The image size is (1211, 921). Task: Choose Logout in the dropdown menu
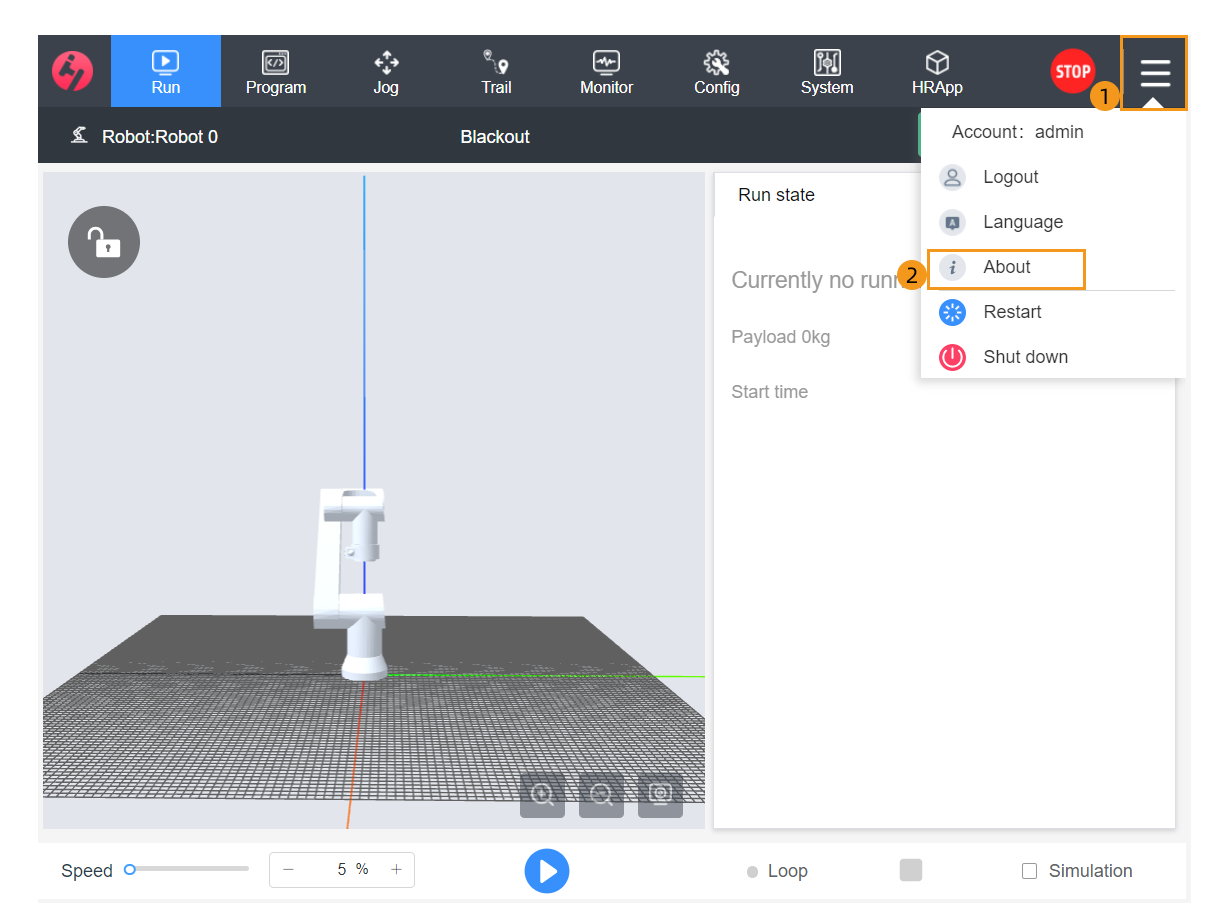pos(1010,177)
